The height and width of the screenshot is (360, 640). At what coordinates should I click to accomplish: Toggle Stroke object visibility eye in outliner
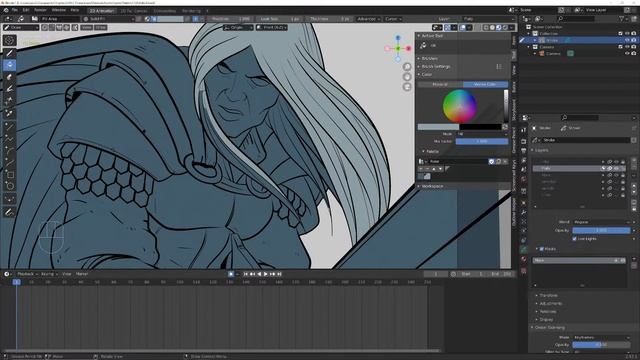[x=627, y=40]
